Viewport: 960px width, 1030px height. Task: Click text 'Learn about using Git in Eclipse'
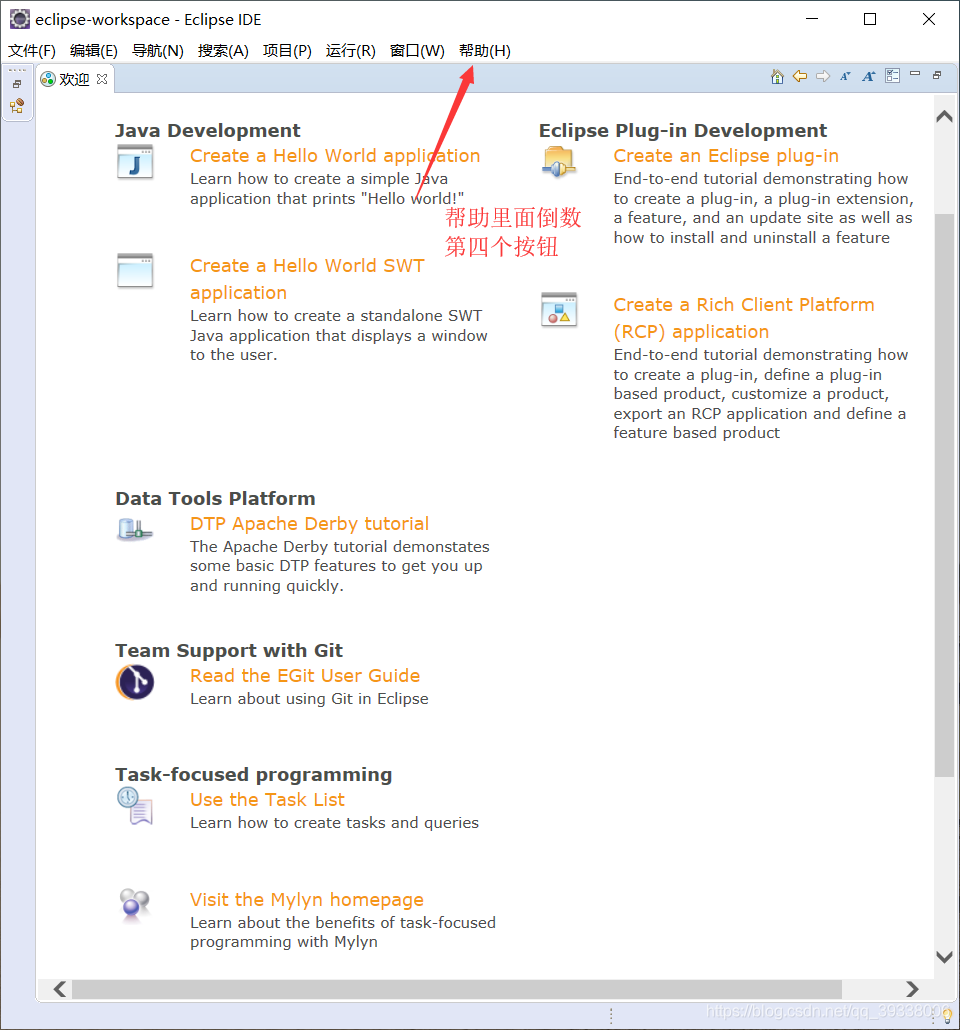(x=309, y=698)
